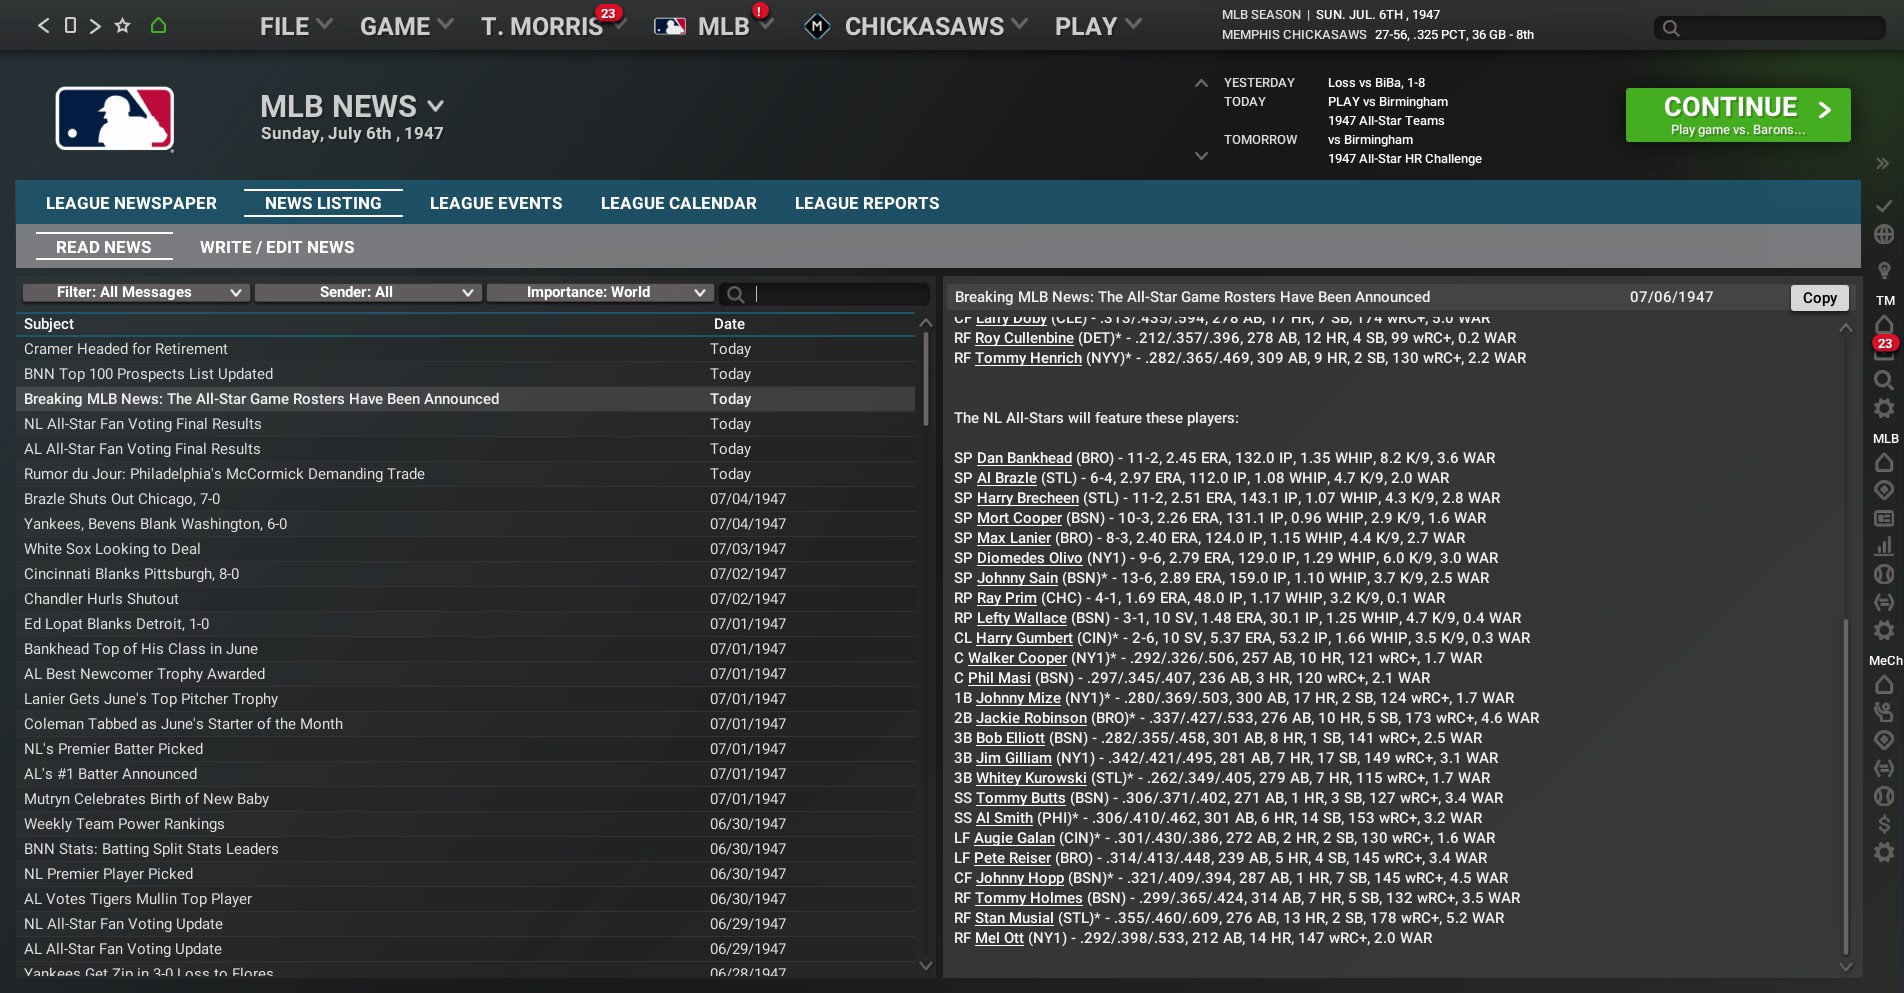Click CONTINUE to play game vs. Barons
Screen dimensions: 1904x993
click(x=1738, y=115)
